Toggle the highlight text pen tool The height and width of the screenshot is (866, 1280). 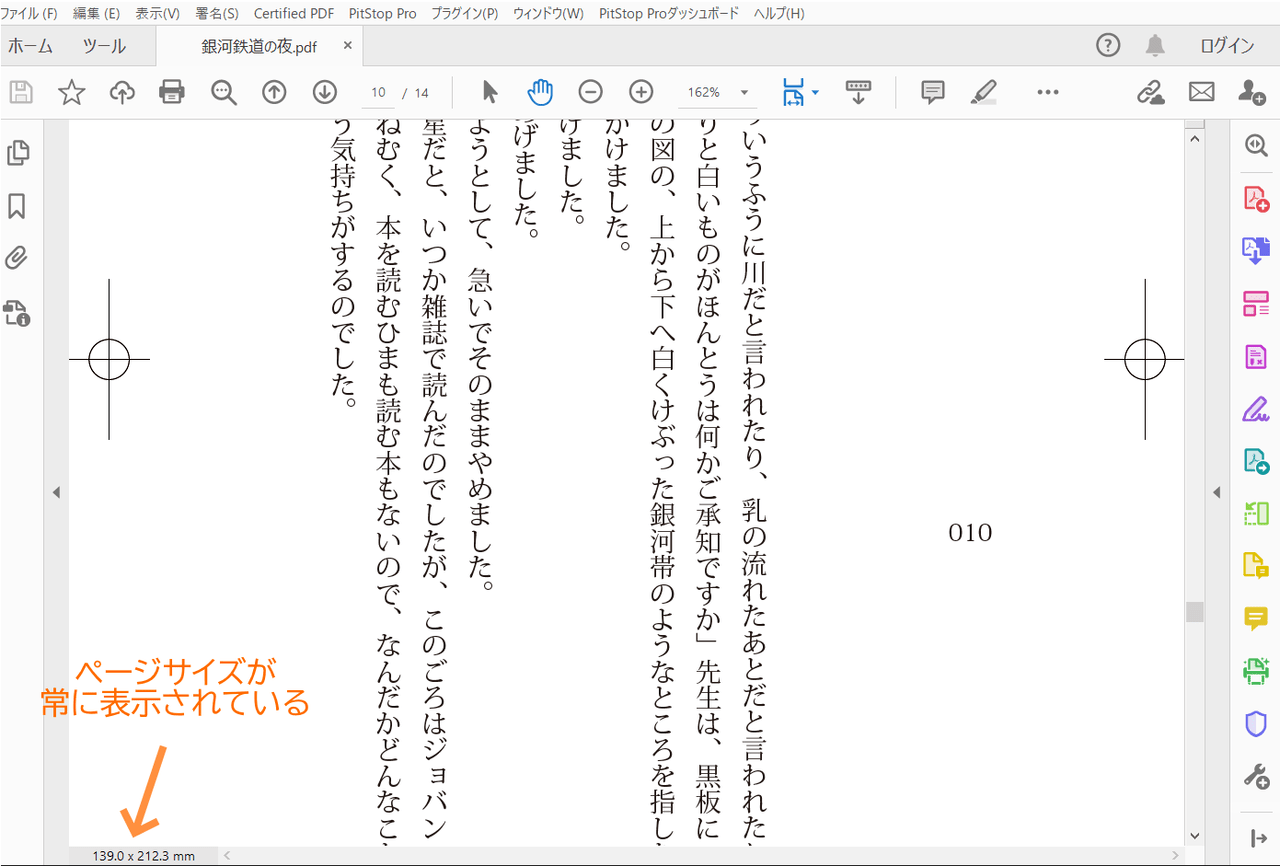tap(984, 92)
